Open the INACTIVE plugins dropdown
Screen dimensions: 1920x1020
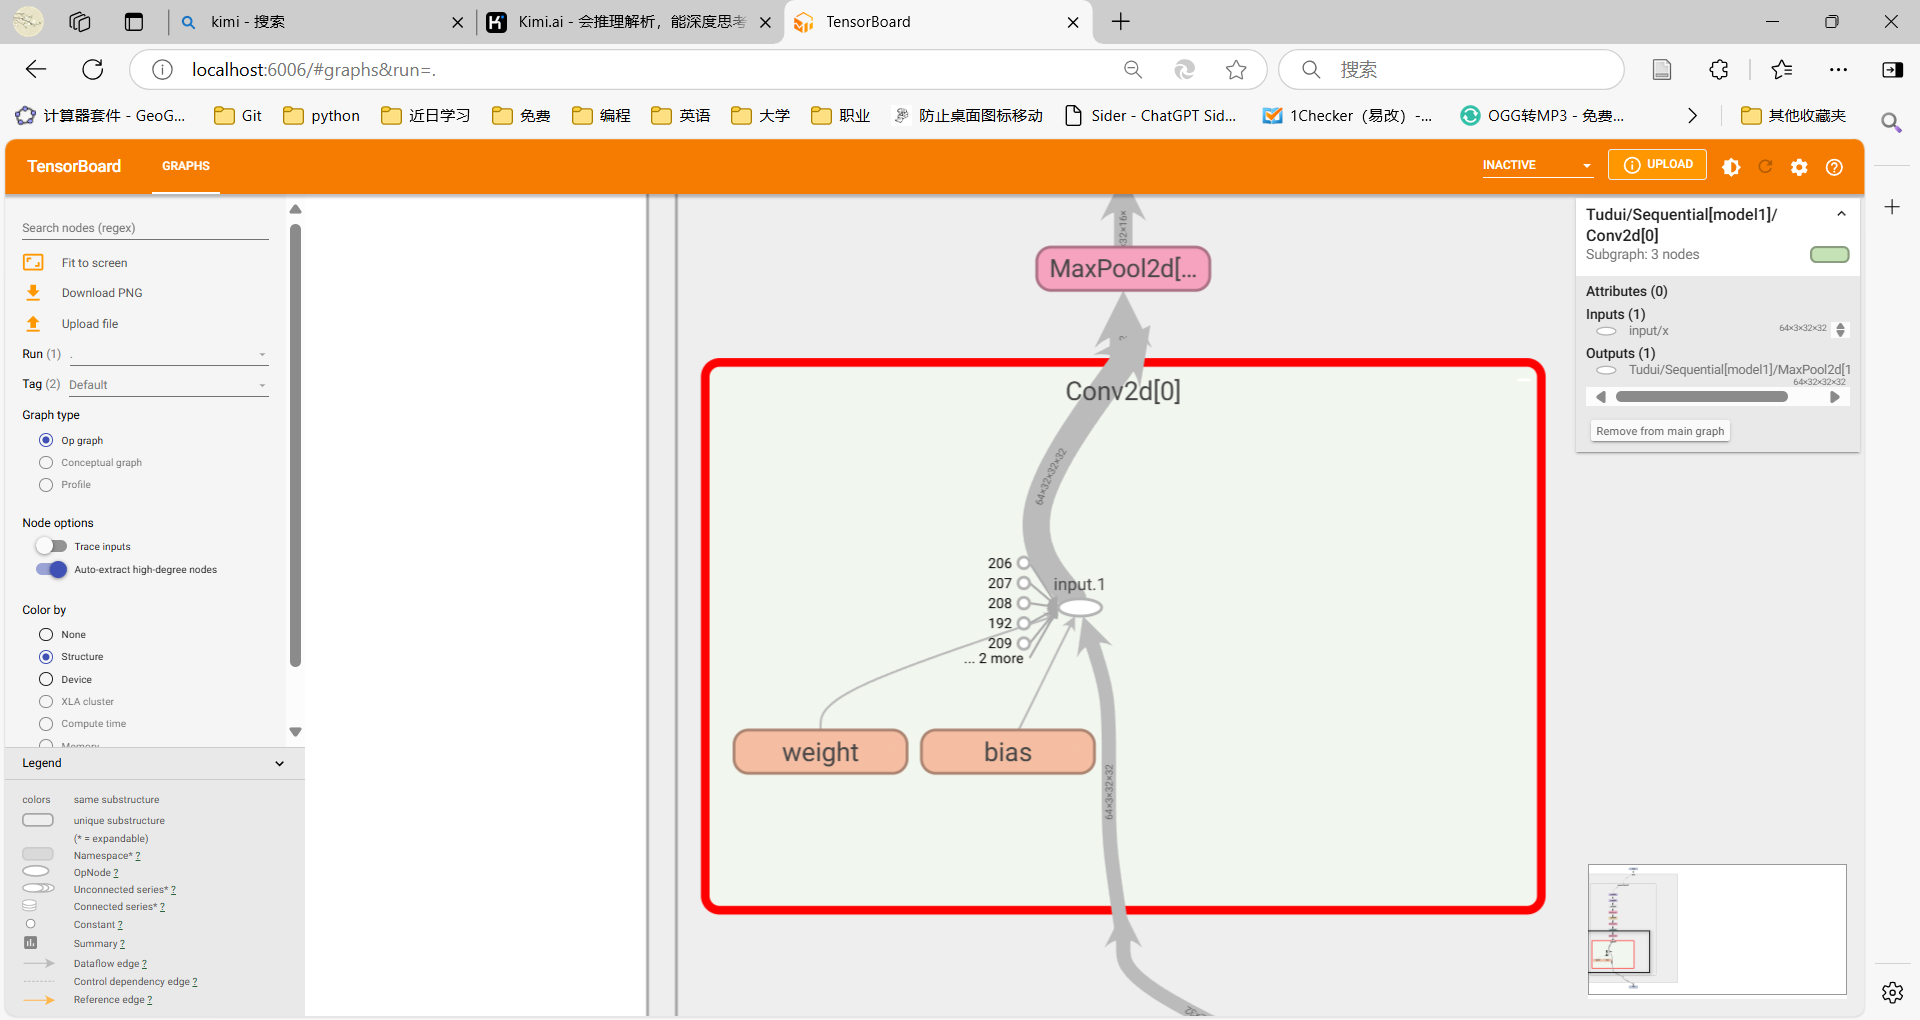(x=1537, y=165)
